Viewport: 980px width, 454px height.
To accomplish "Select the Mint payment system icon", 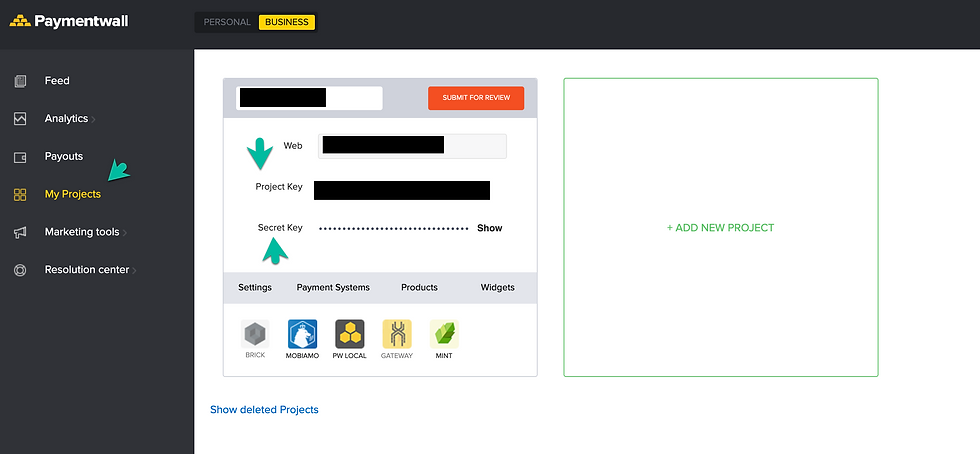I will (444, 334).
